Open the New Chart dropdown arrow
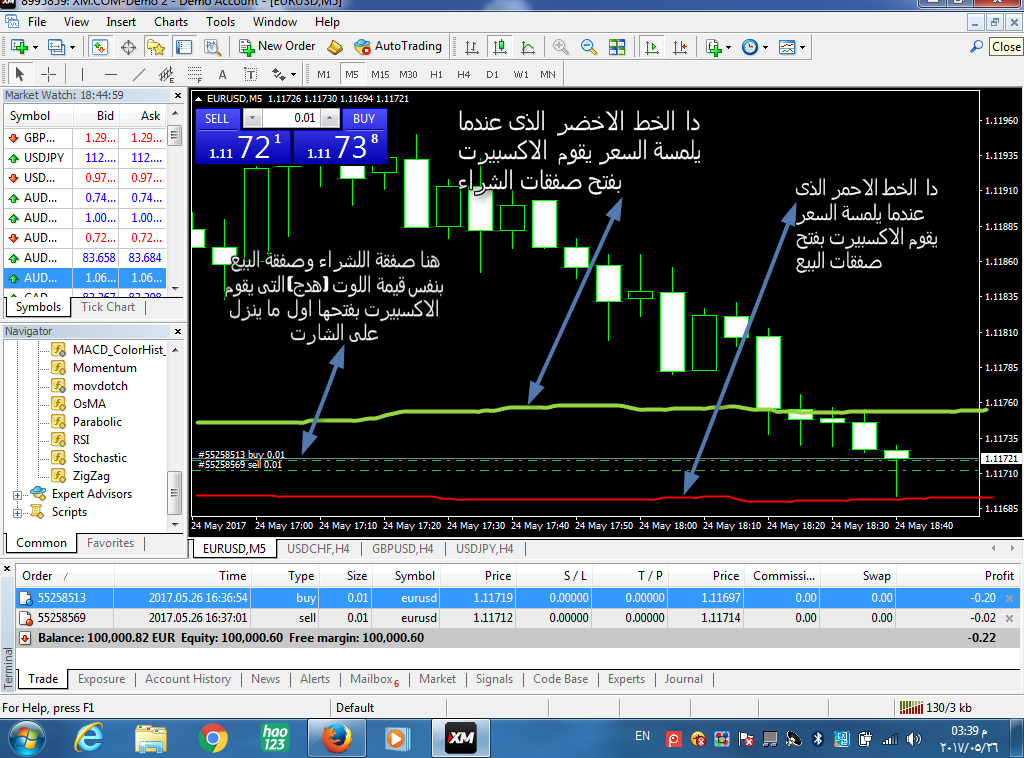This screenshot has width=1024, height=758. click(x=35, y=47)
